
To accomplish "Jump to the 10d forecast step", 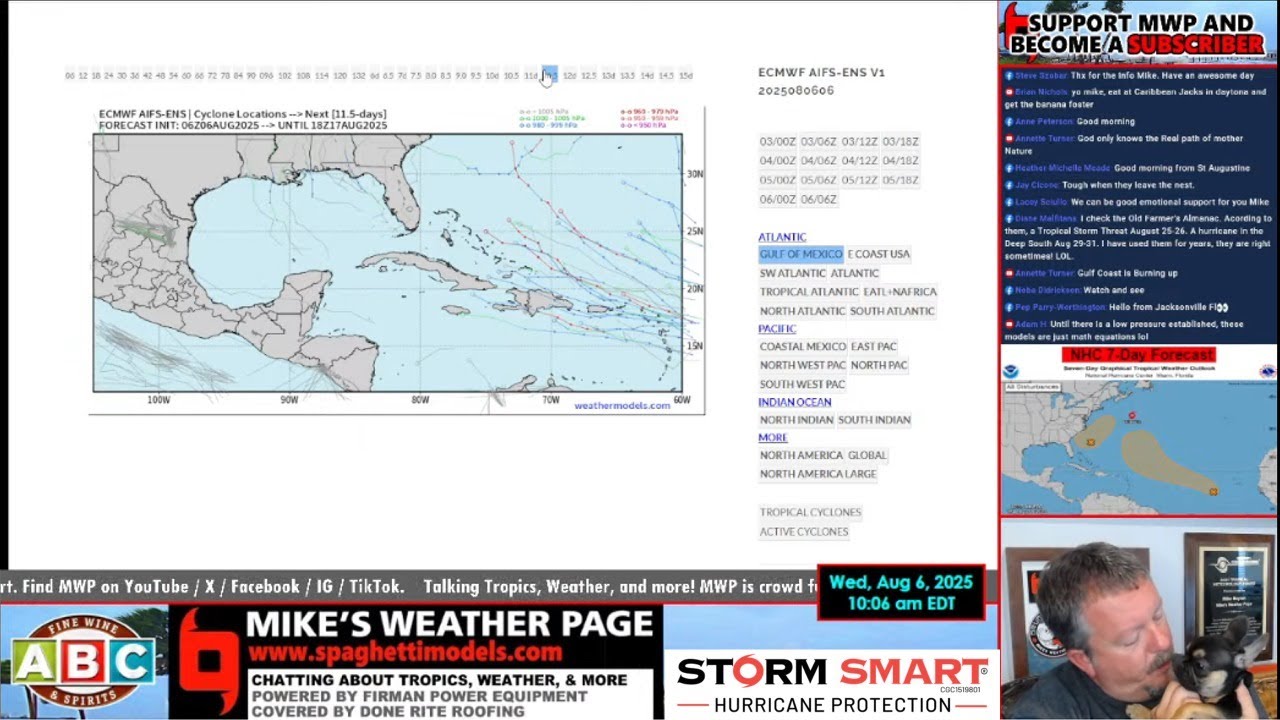I will coord(492,76).
